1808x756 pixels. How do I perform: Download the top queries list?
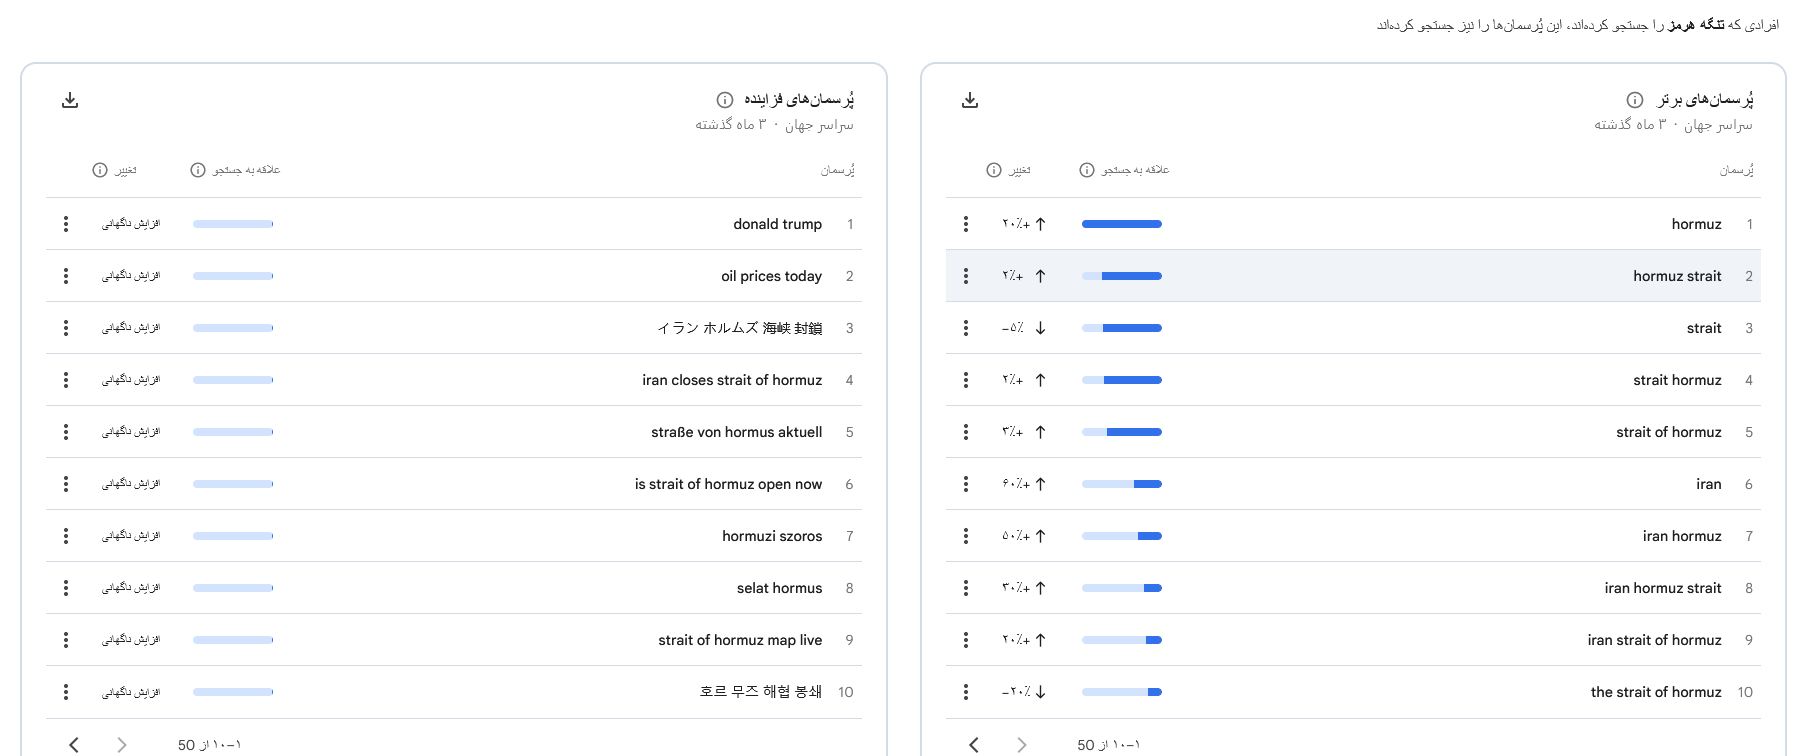969,100
